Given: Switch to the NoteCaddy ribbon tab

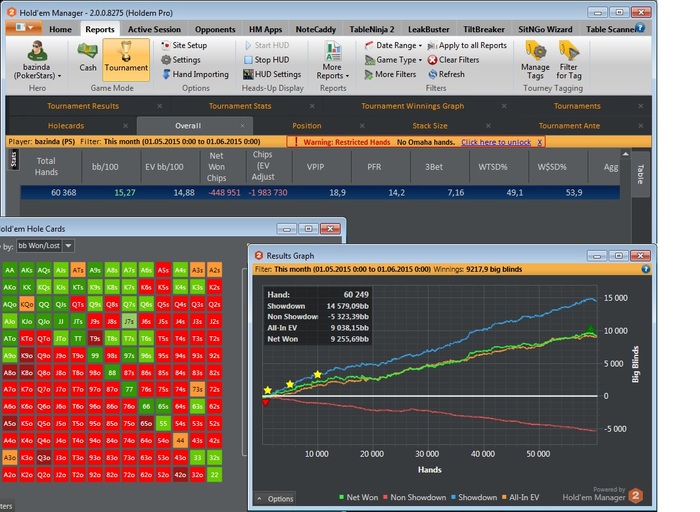Looking at the screenshot, I should [x=315, y=29].
